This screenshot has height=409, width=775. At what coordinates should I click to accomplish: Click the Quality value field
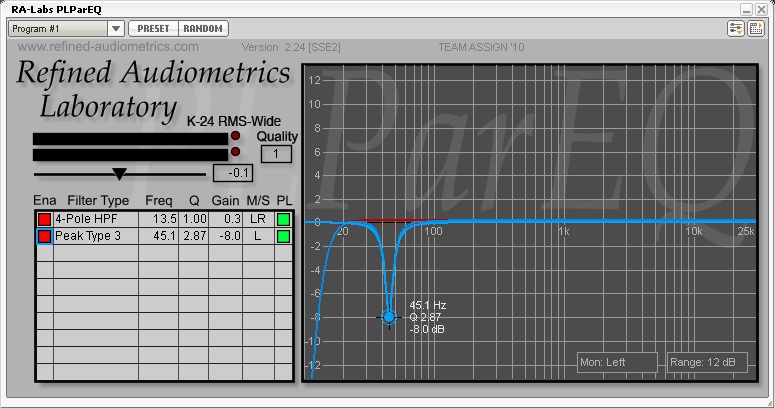tap(276, 154)
